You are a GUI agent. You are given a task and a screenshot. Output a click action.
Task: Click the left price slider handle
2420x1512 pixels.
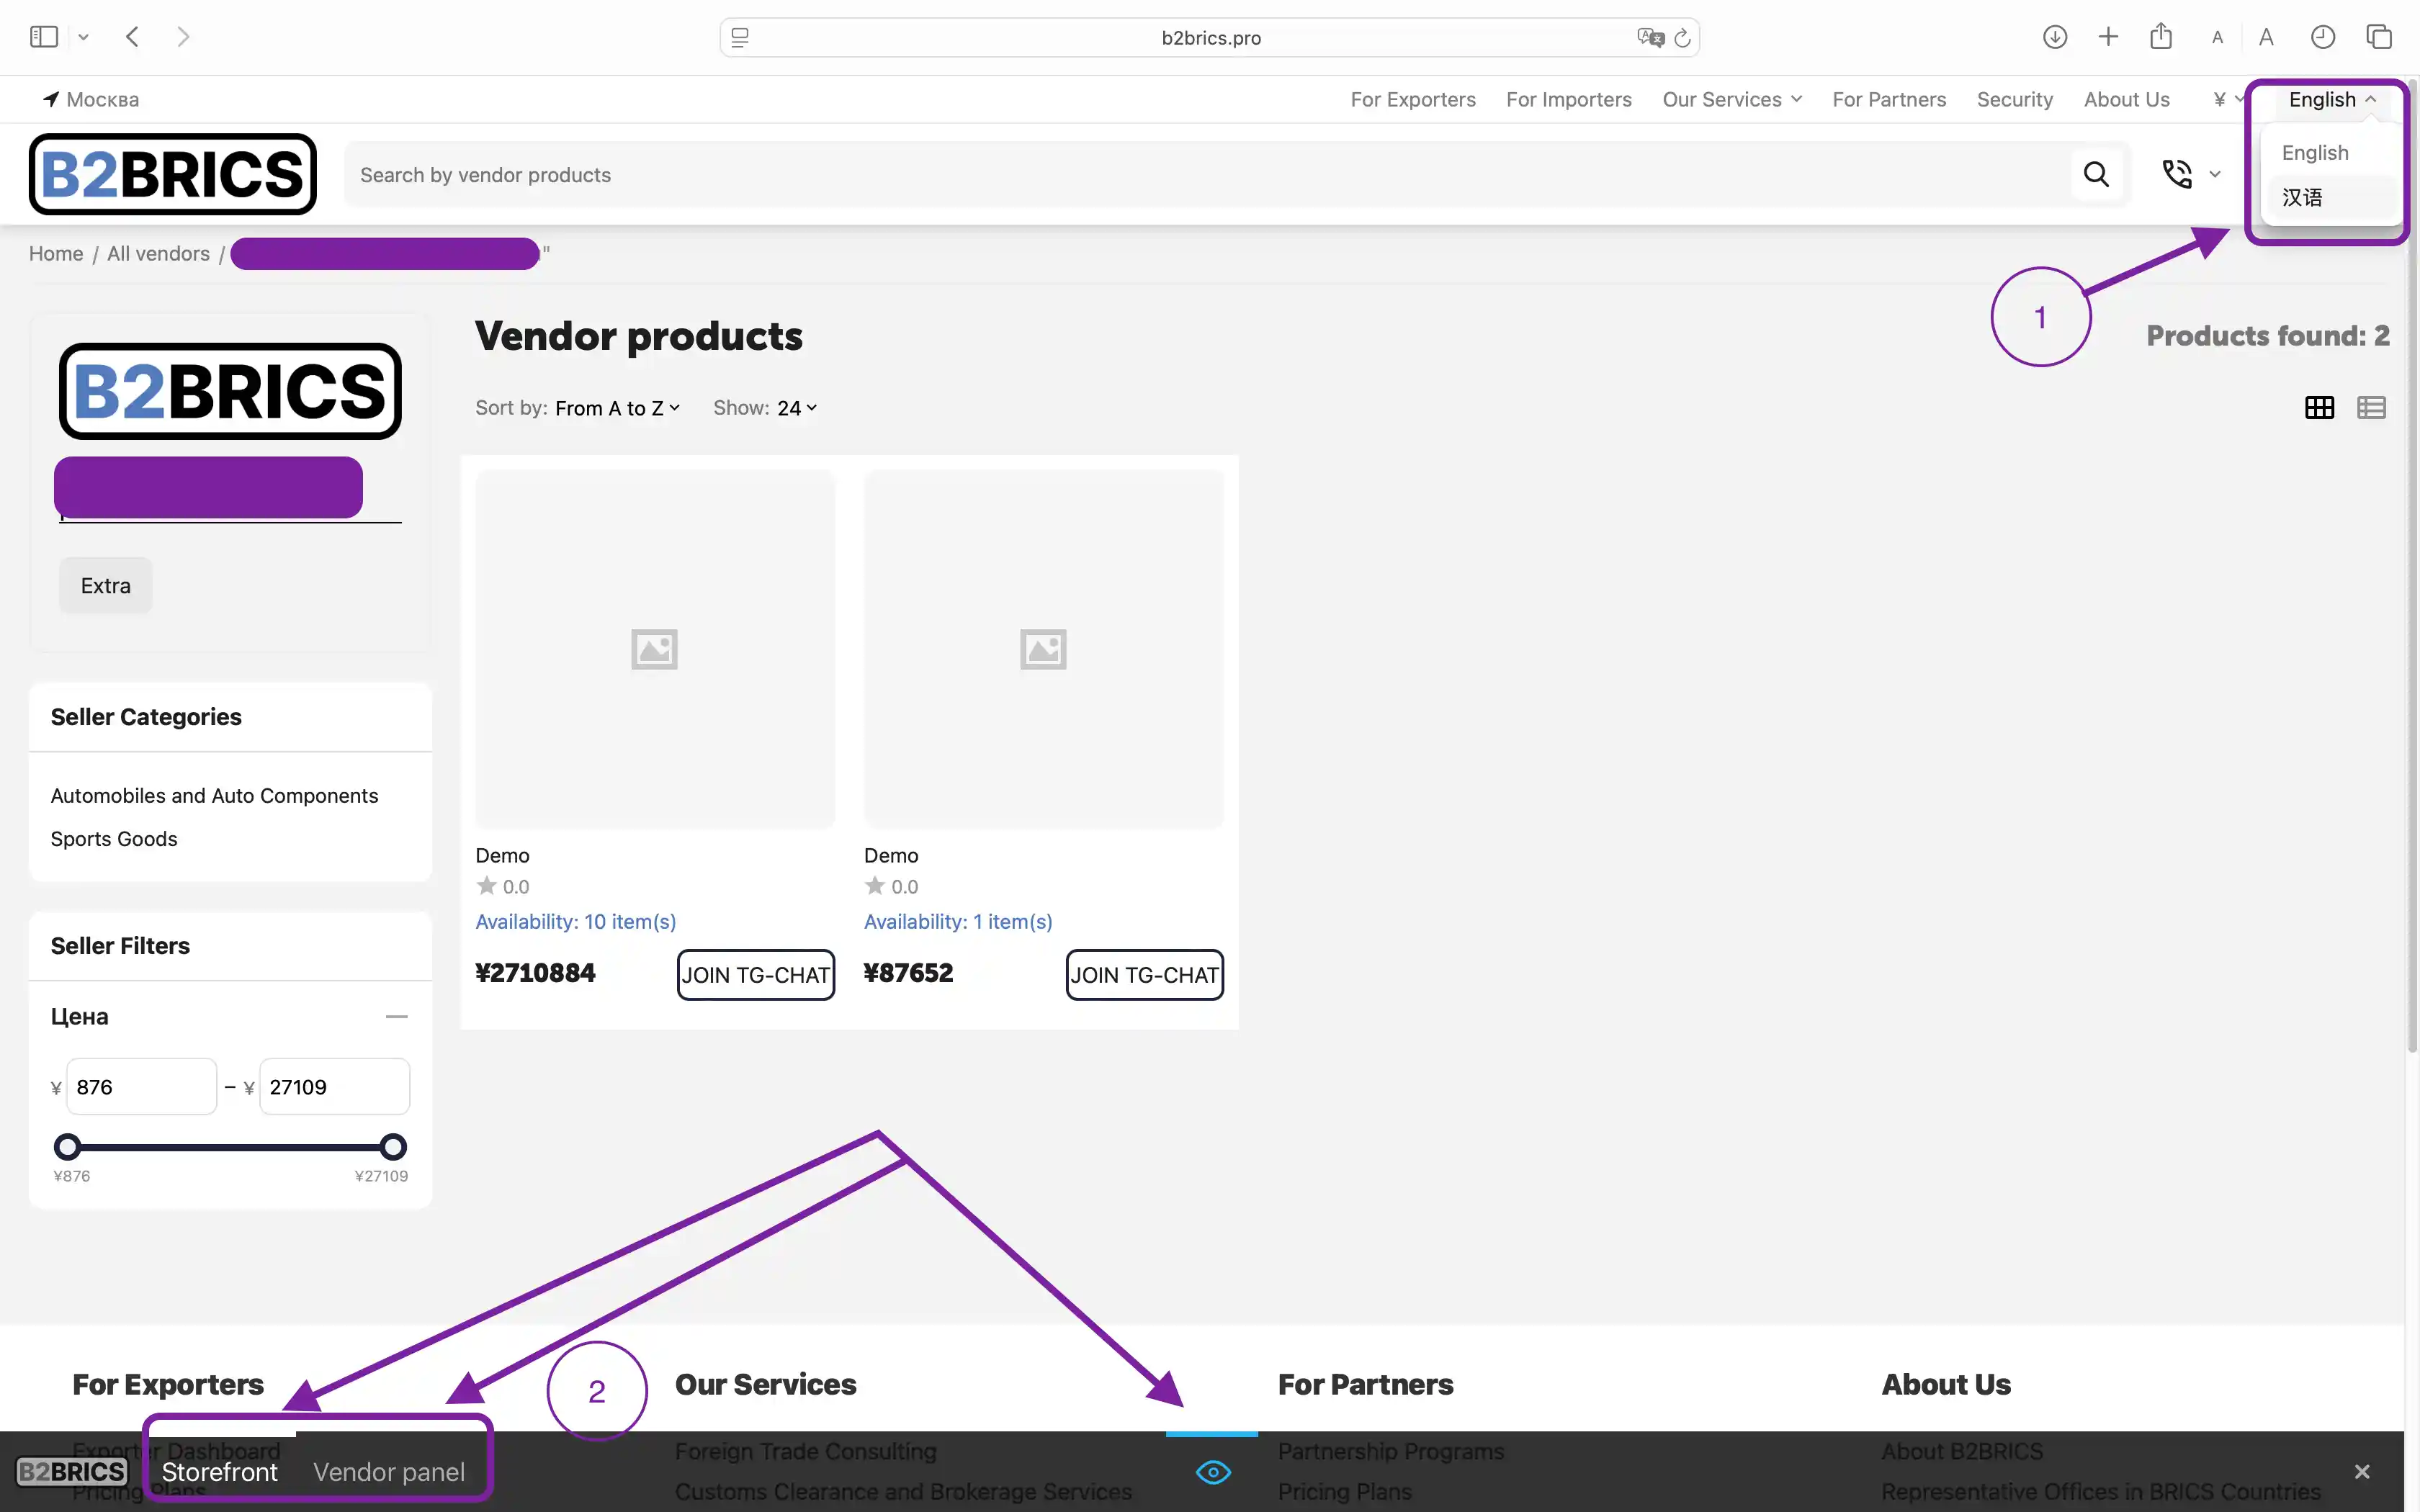pos(67,1146)
